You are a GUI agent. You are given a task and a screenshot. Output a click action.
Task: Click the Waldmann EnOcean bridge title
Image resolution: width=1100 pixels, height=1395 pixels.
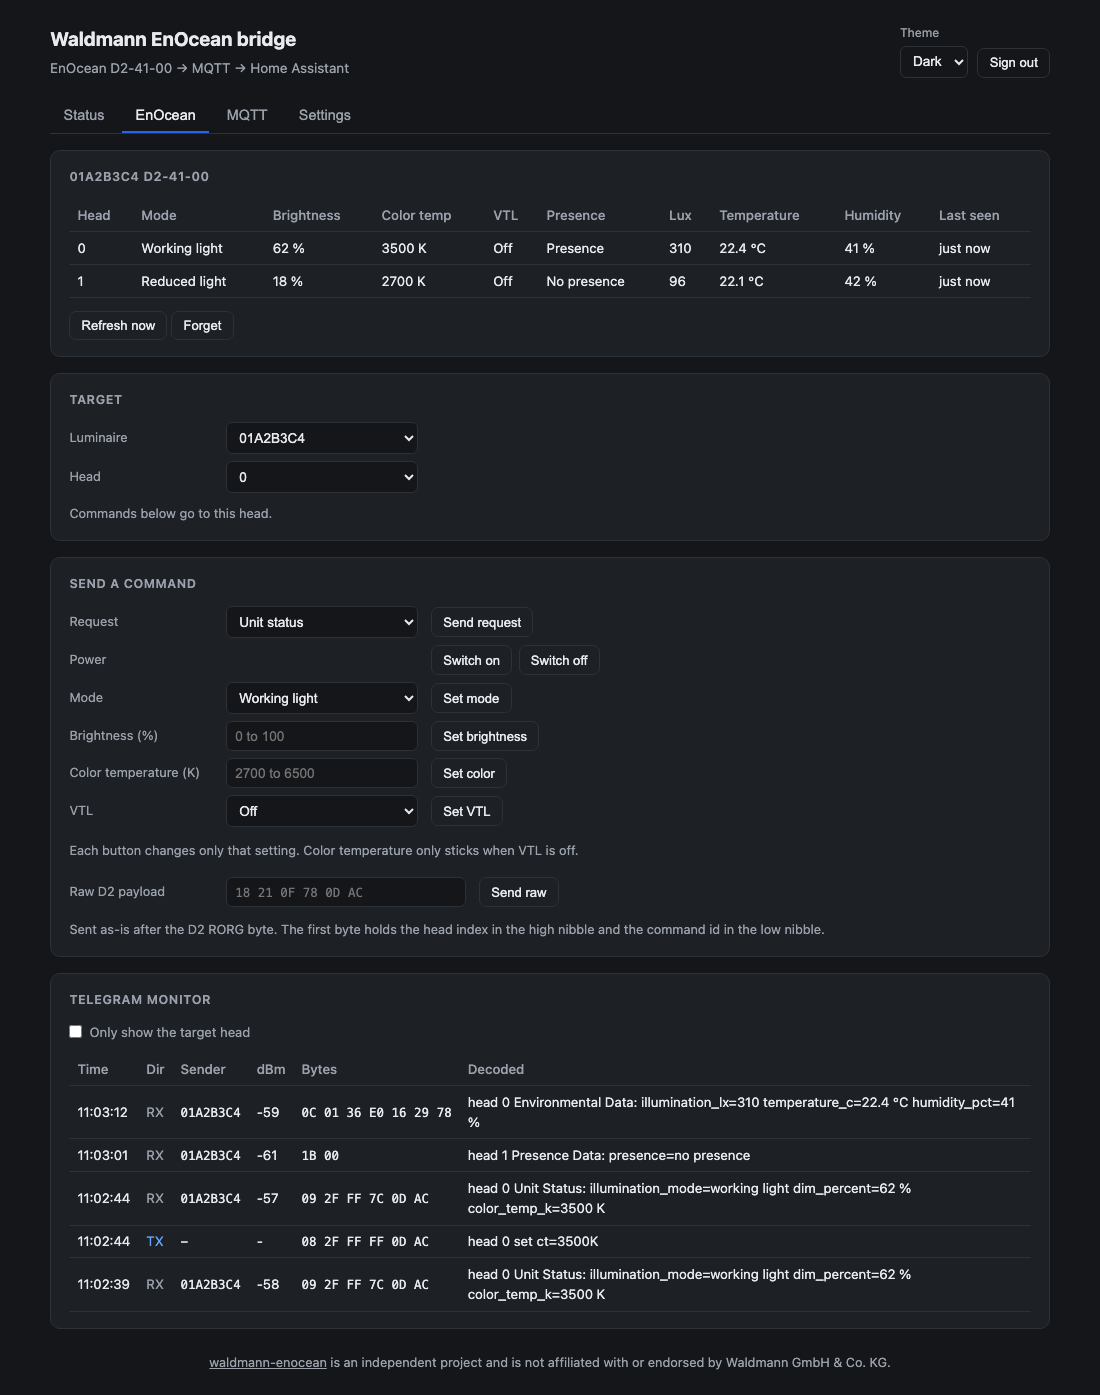(x=173, y=39)
